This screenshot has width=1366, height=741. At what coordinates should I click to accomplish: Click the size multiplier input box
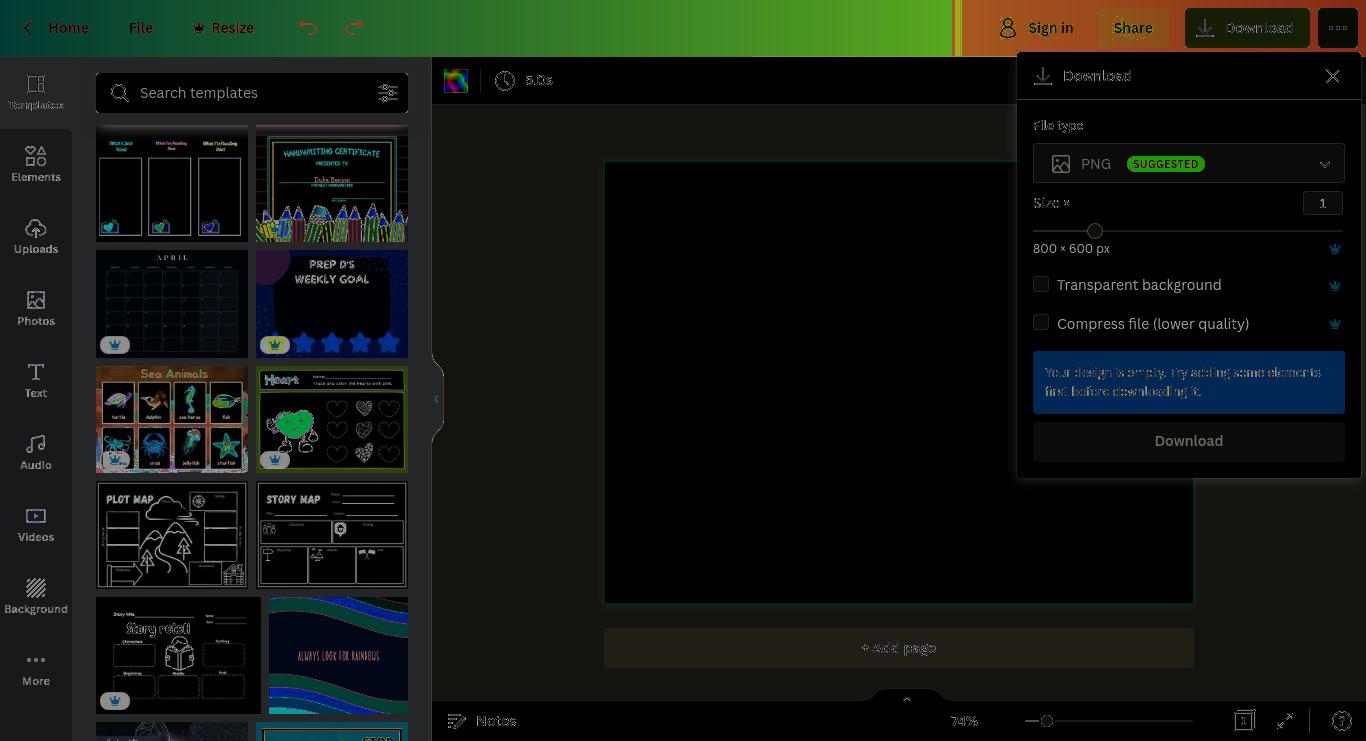coord(1323,203)
